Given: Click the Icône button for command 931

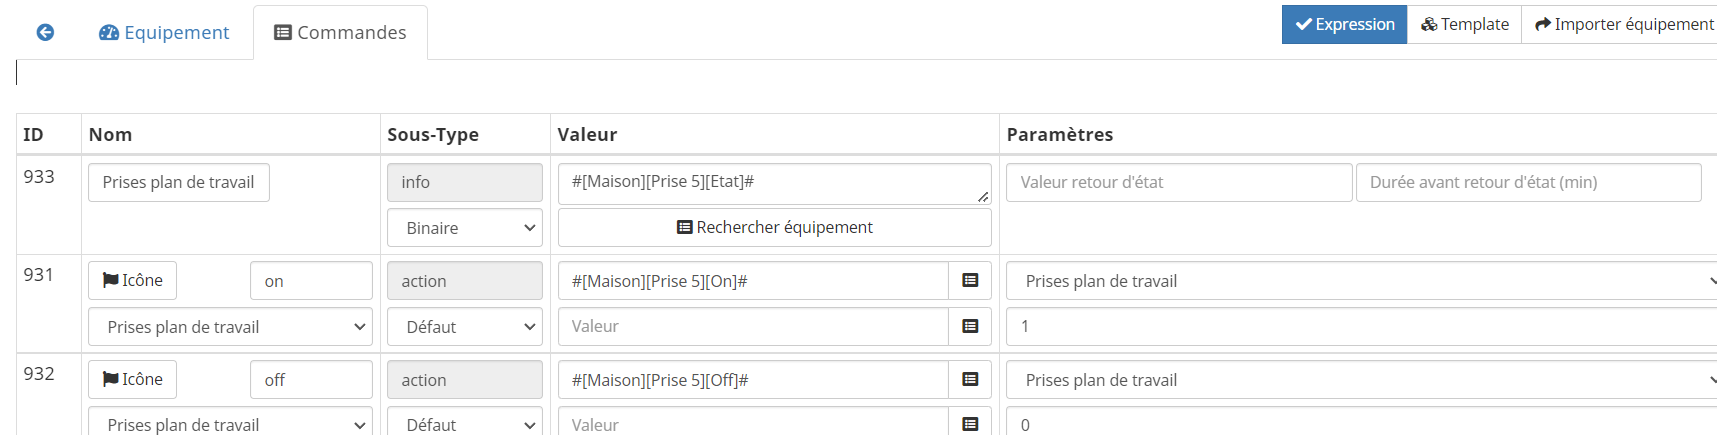Looking at the screenshot, I should click(x=132, y=280).
